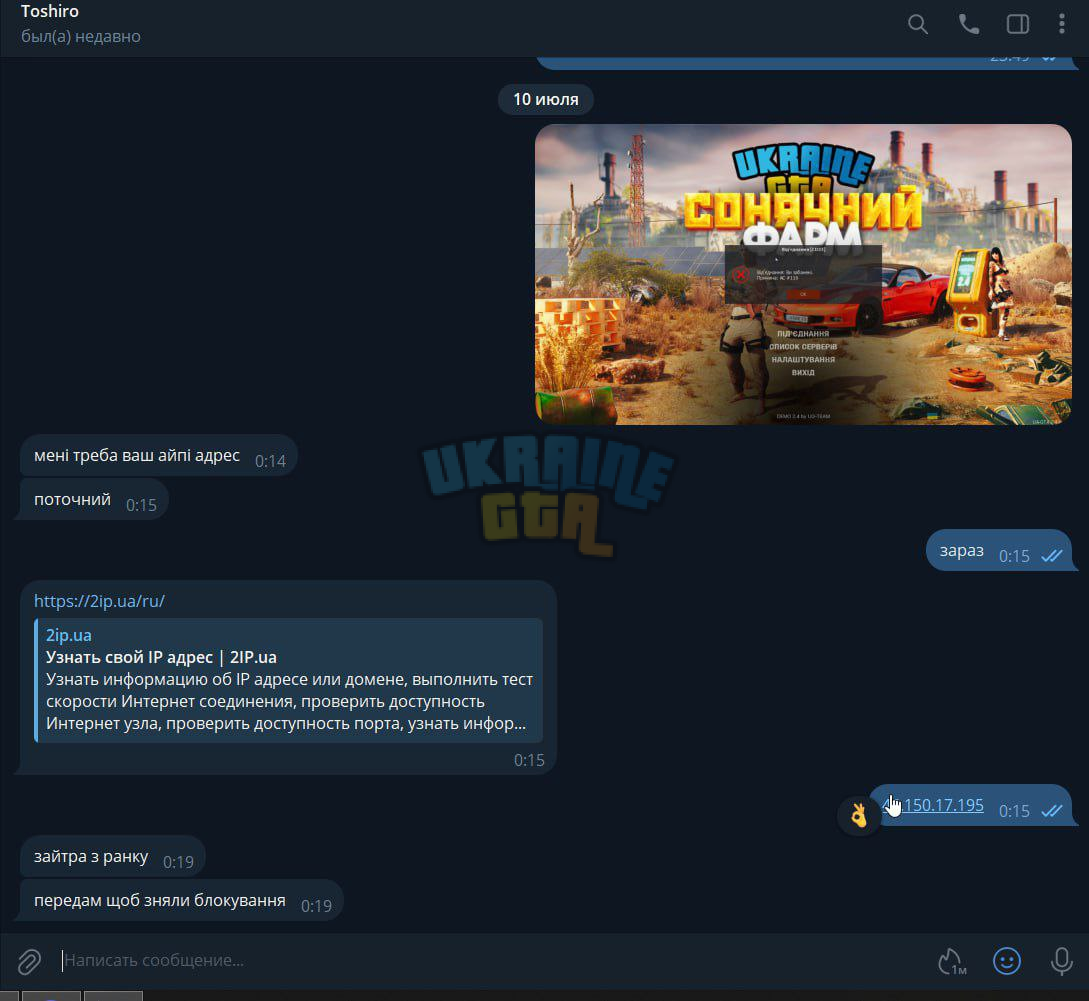Toggle the right sidebar panel

(x=1017, y=24)
